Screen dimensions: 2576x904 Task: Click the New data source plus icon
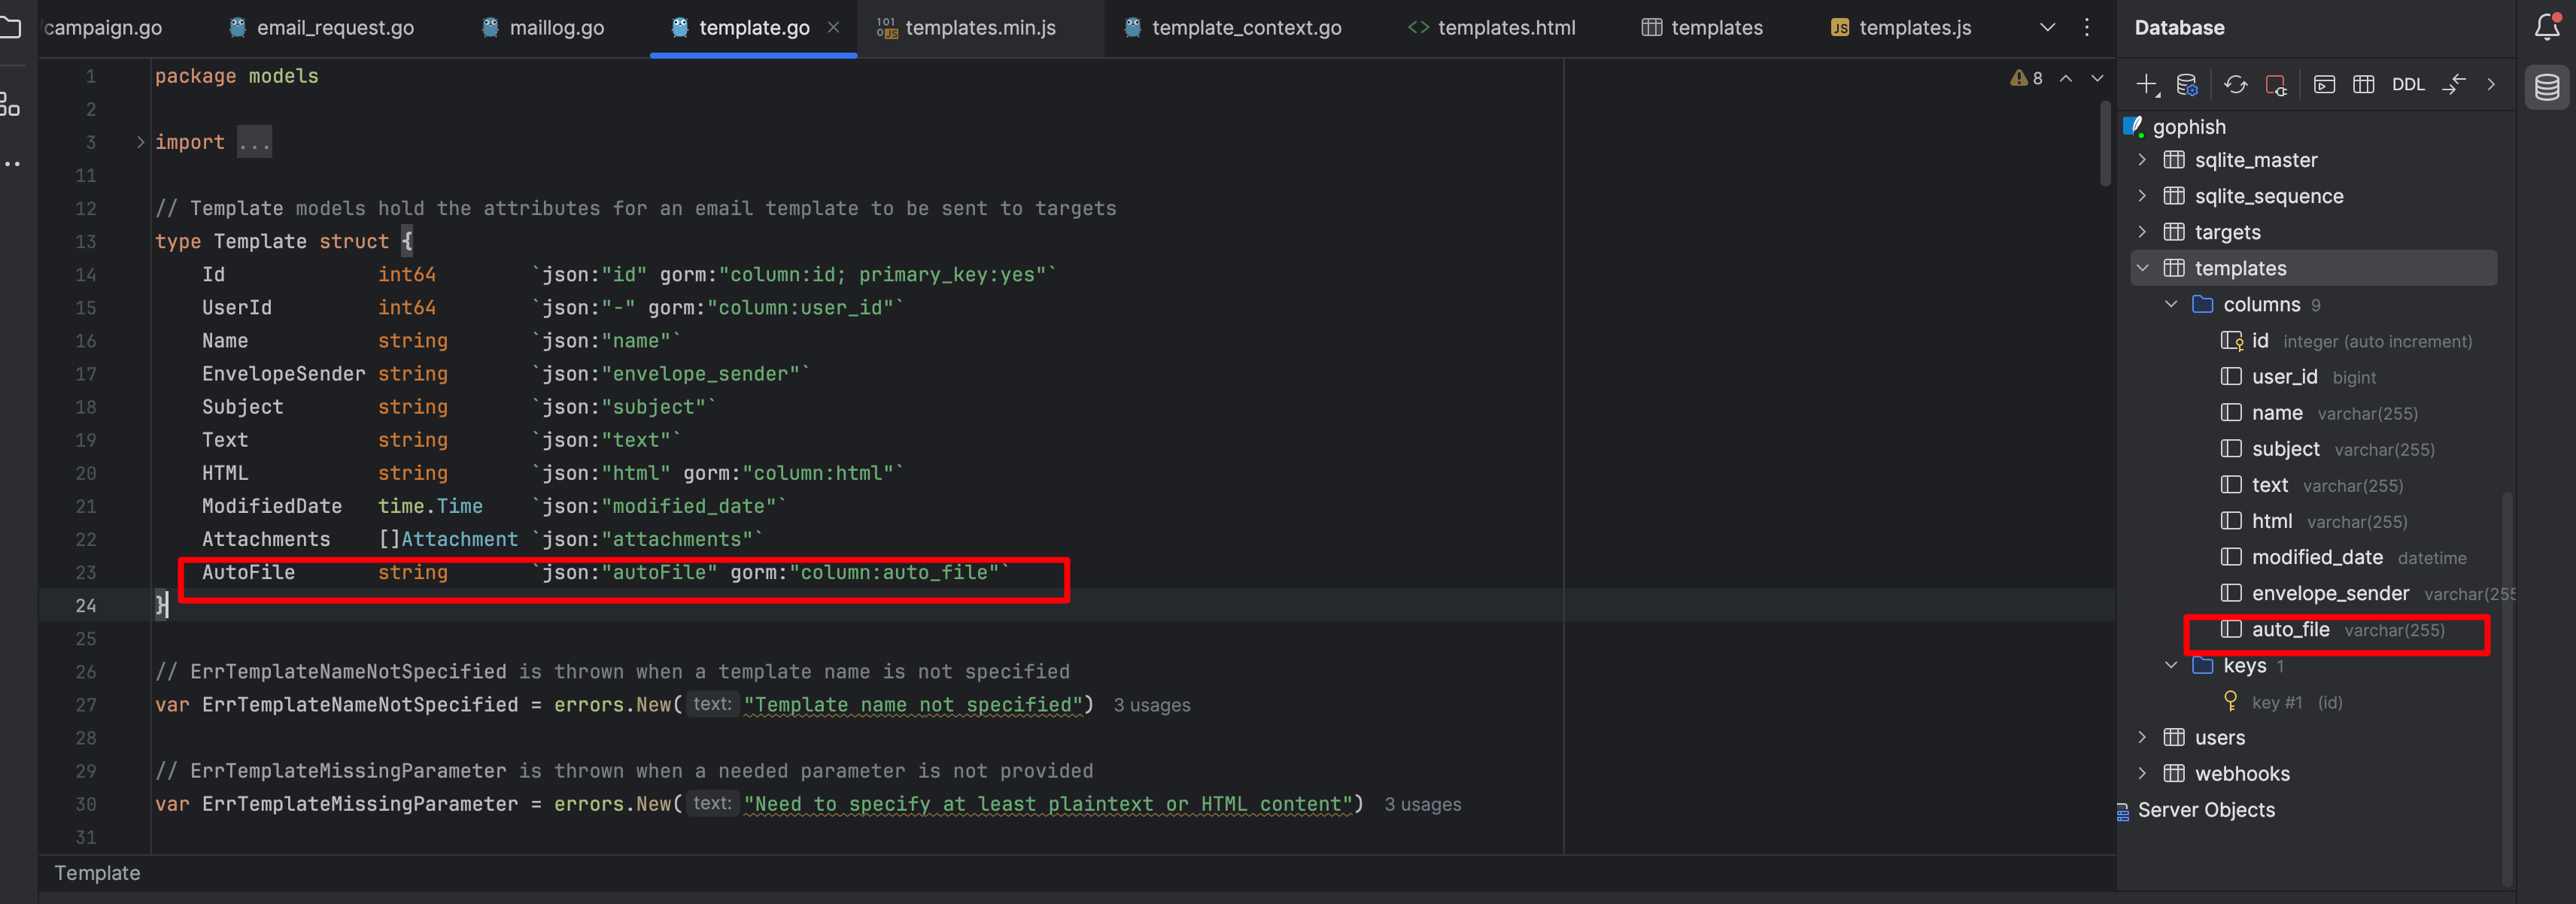[x=2147, y=85]
